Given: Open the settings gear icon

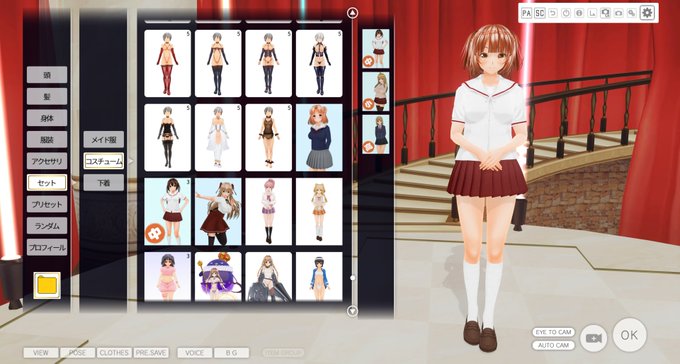Looking at the screenshot, I should tap(647, 13).
